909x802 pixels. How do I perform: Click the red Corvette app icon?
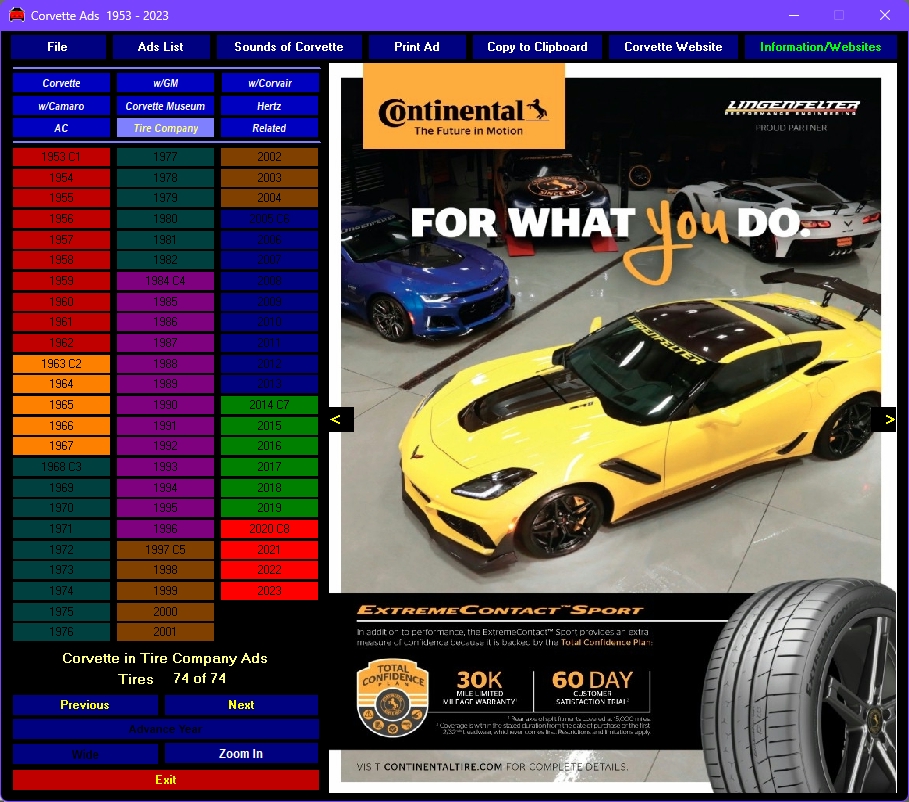tap(17, 15)
